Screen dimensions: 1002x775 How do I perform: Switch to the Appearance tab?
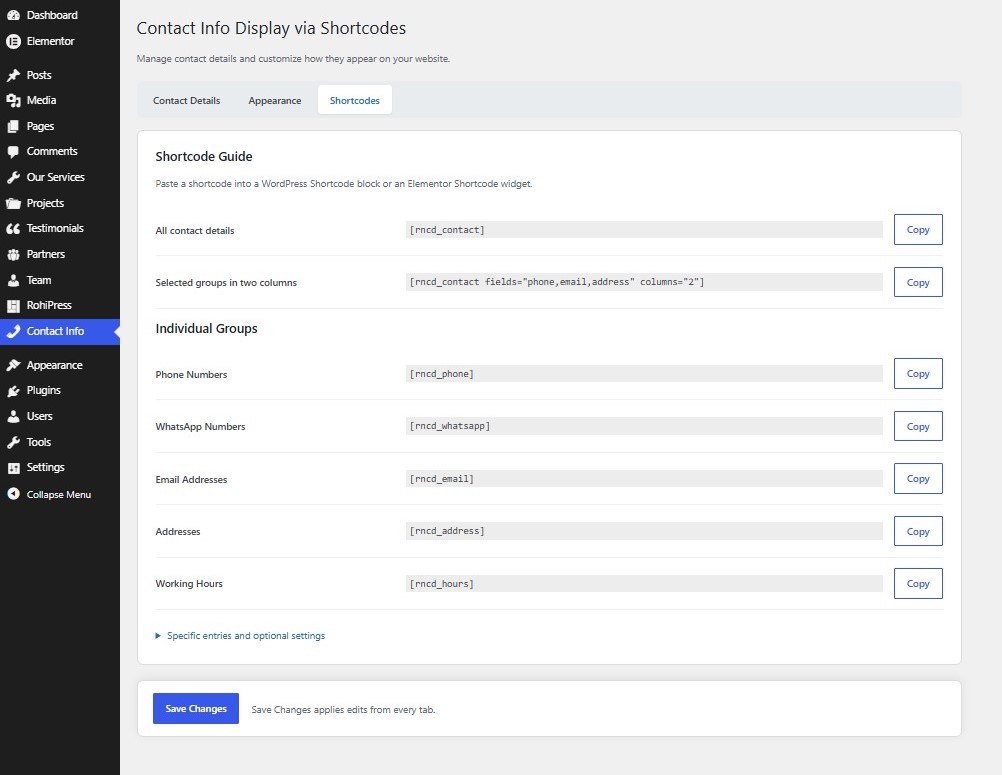(275, 100)
